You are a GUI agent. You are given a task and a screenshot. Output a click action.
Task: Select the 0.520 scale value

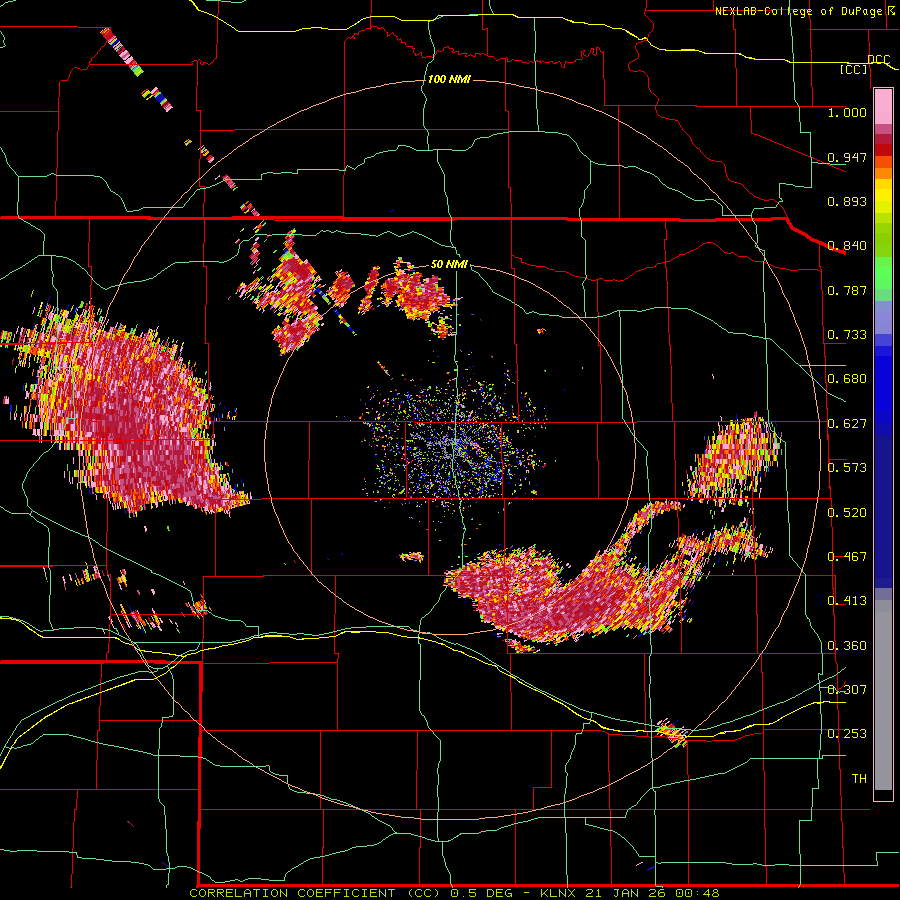[x=847, y=513]
